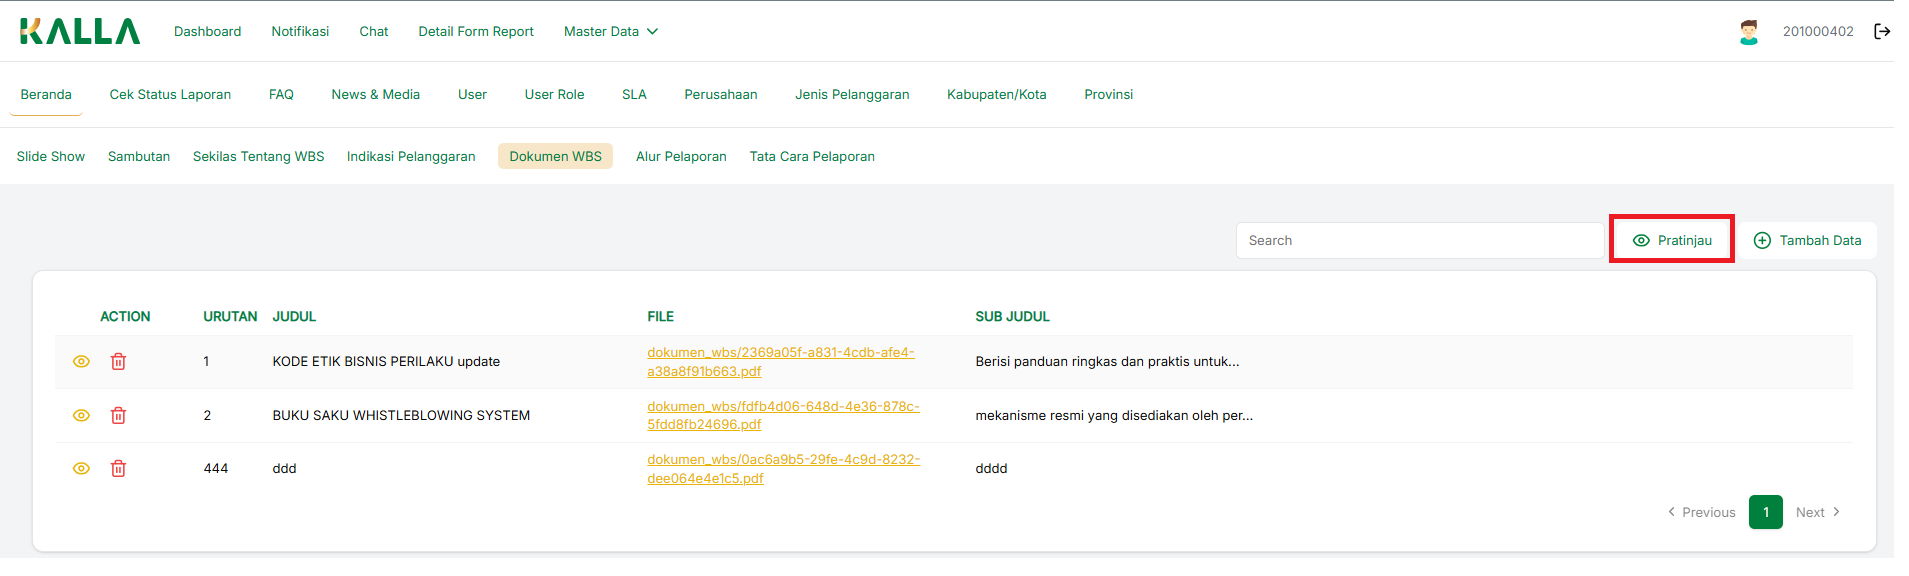
Task: Go to Next page in pagination
Action: pyautogui.click(x=1817, y=512)
